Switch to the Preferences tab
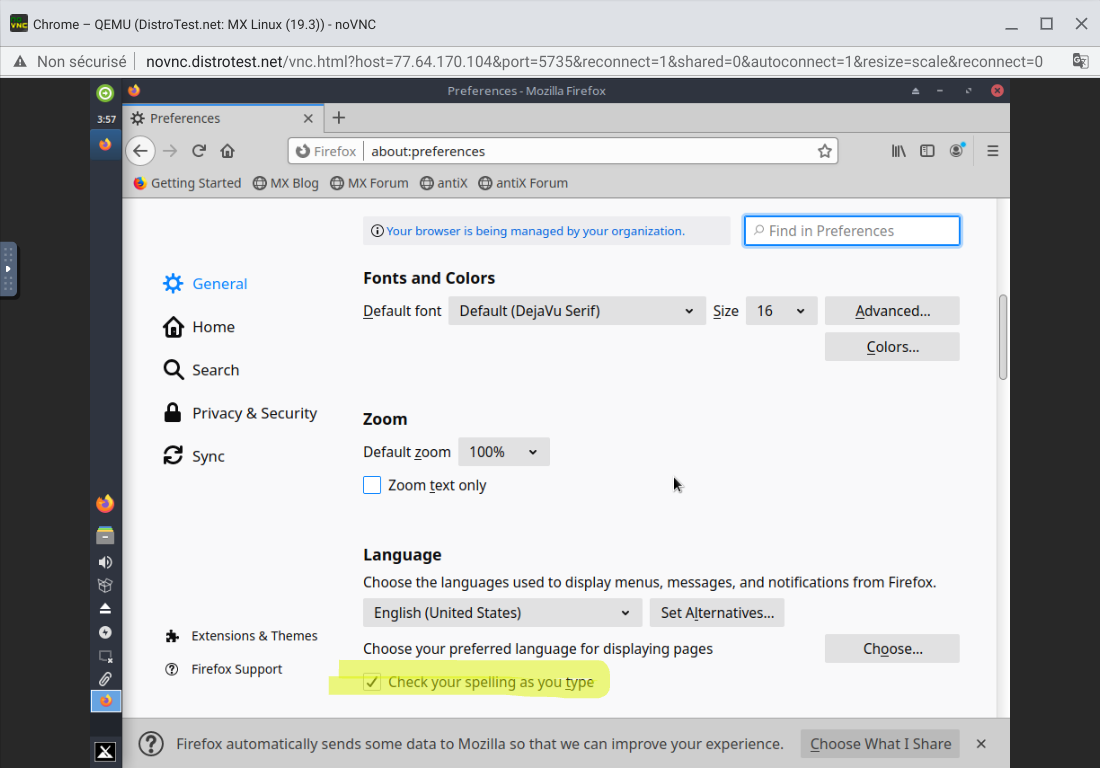Image resolution: width=1100 pixels, height=768 pixels. (x=223, y=118)
